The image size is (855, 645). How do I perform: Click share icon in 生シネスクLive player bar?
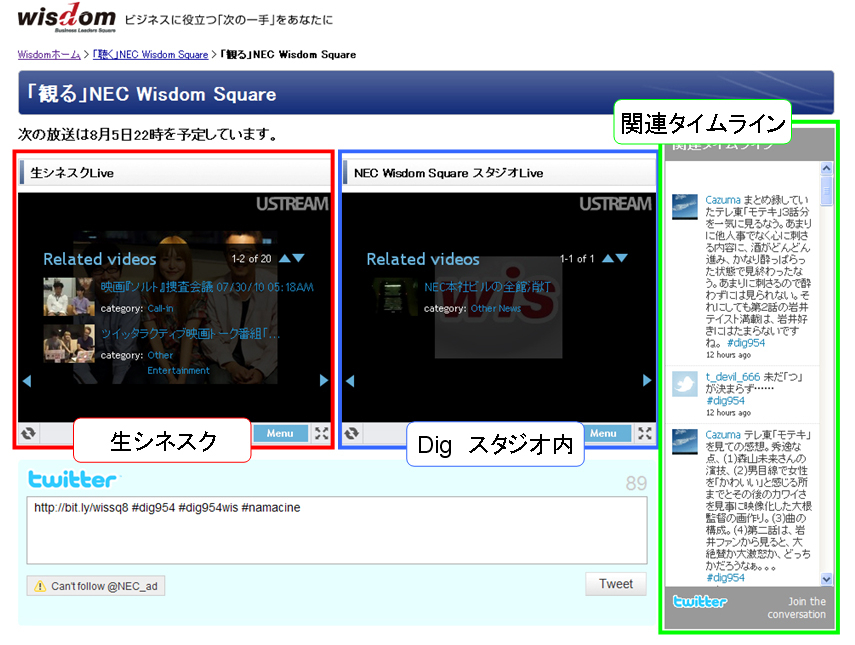coord(28,433)
